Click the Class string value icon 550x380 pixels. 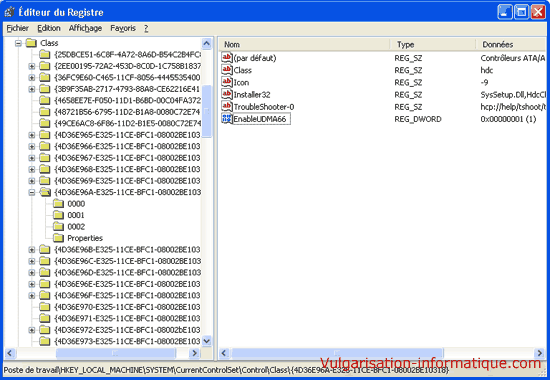pyautogui.click(x=227, y=69)
